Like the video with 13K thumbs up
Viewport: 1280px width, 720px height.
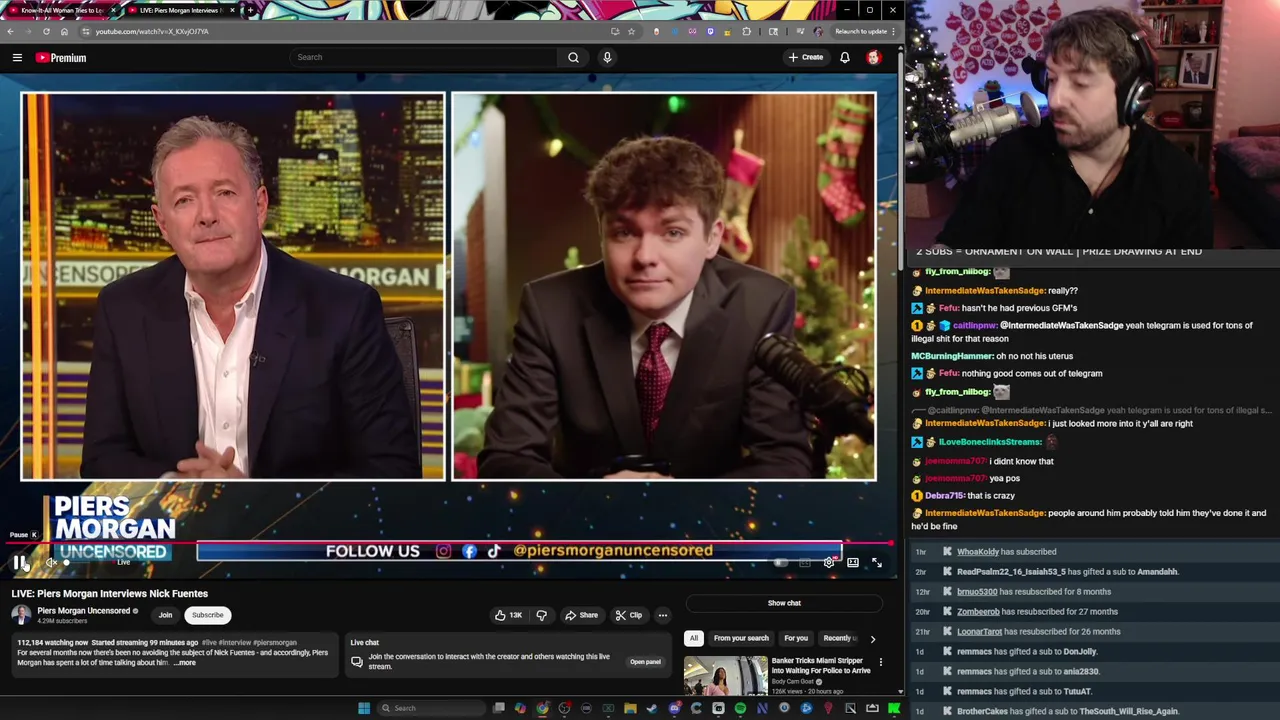508,615
